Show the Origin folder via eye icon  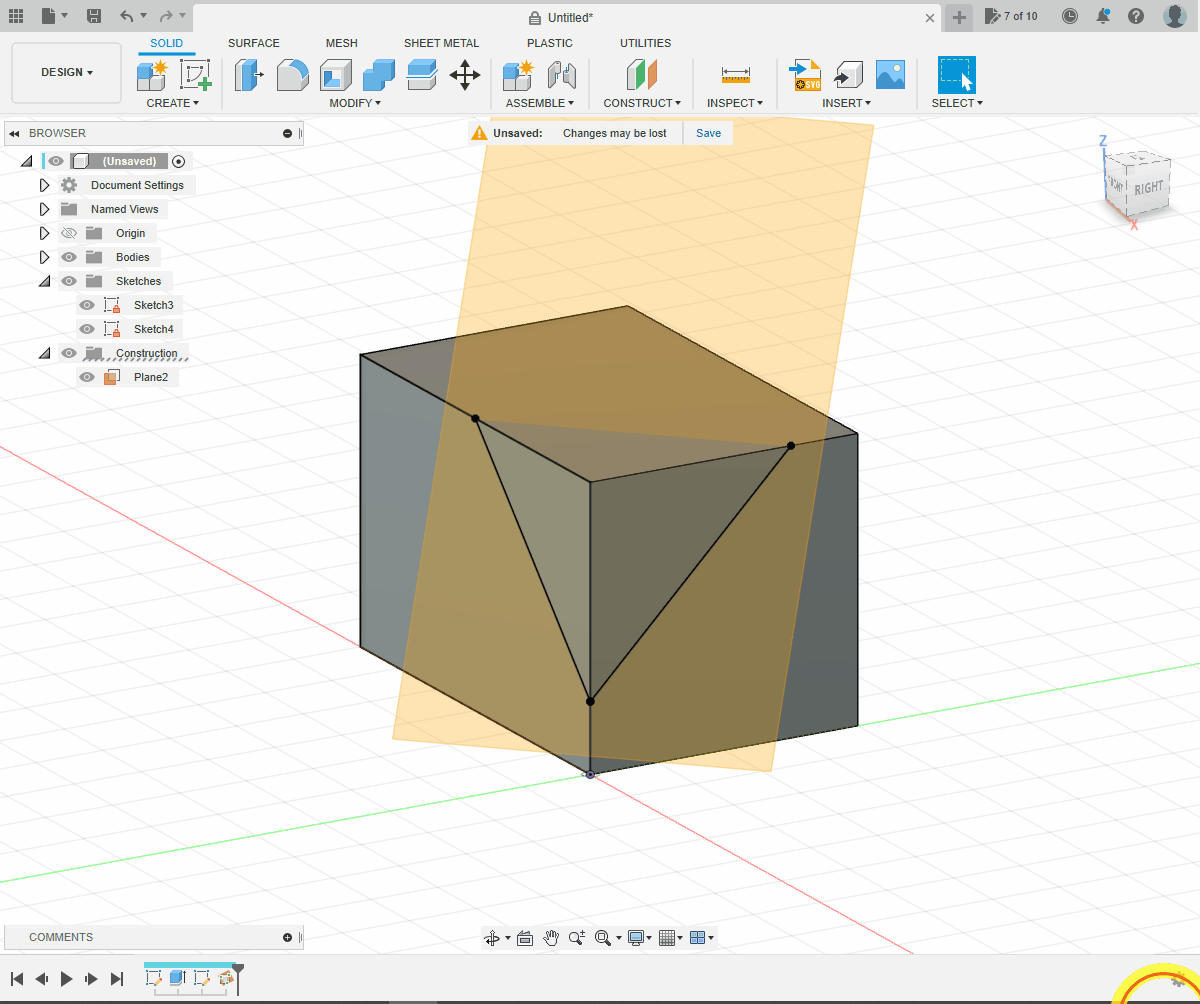pyautogui.click(x=69, y=233)
